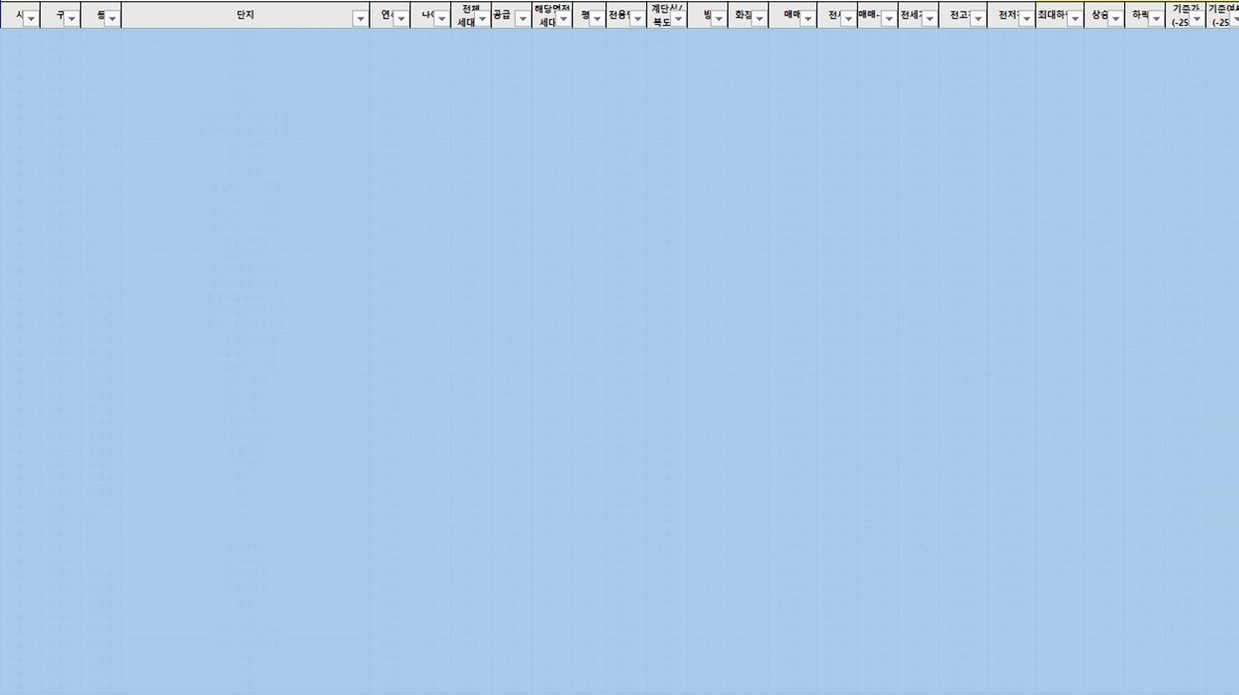Open the 단지 column filter dropdown
Viewport: 1239px width, 695px height.
pos(360,19)
